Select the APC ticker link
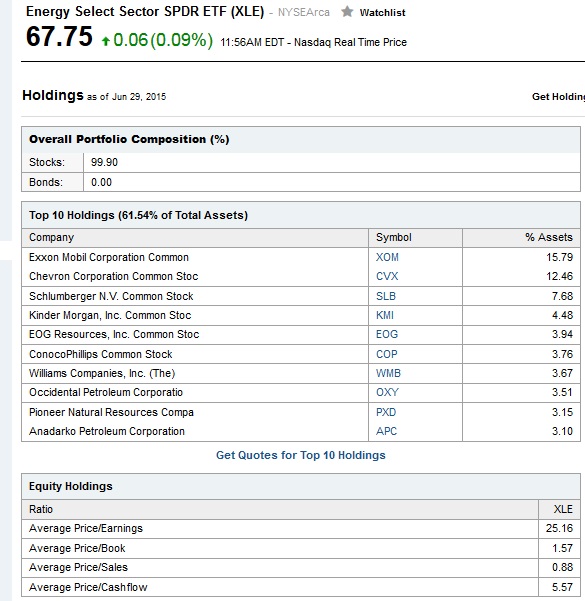 (386, 432)
